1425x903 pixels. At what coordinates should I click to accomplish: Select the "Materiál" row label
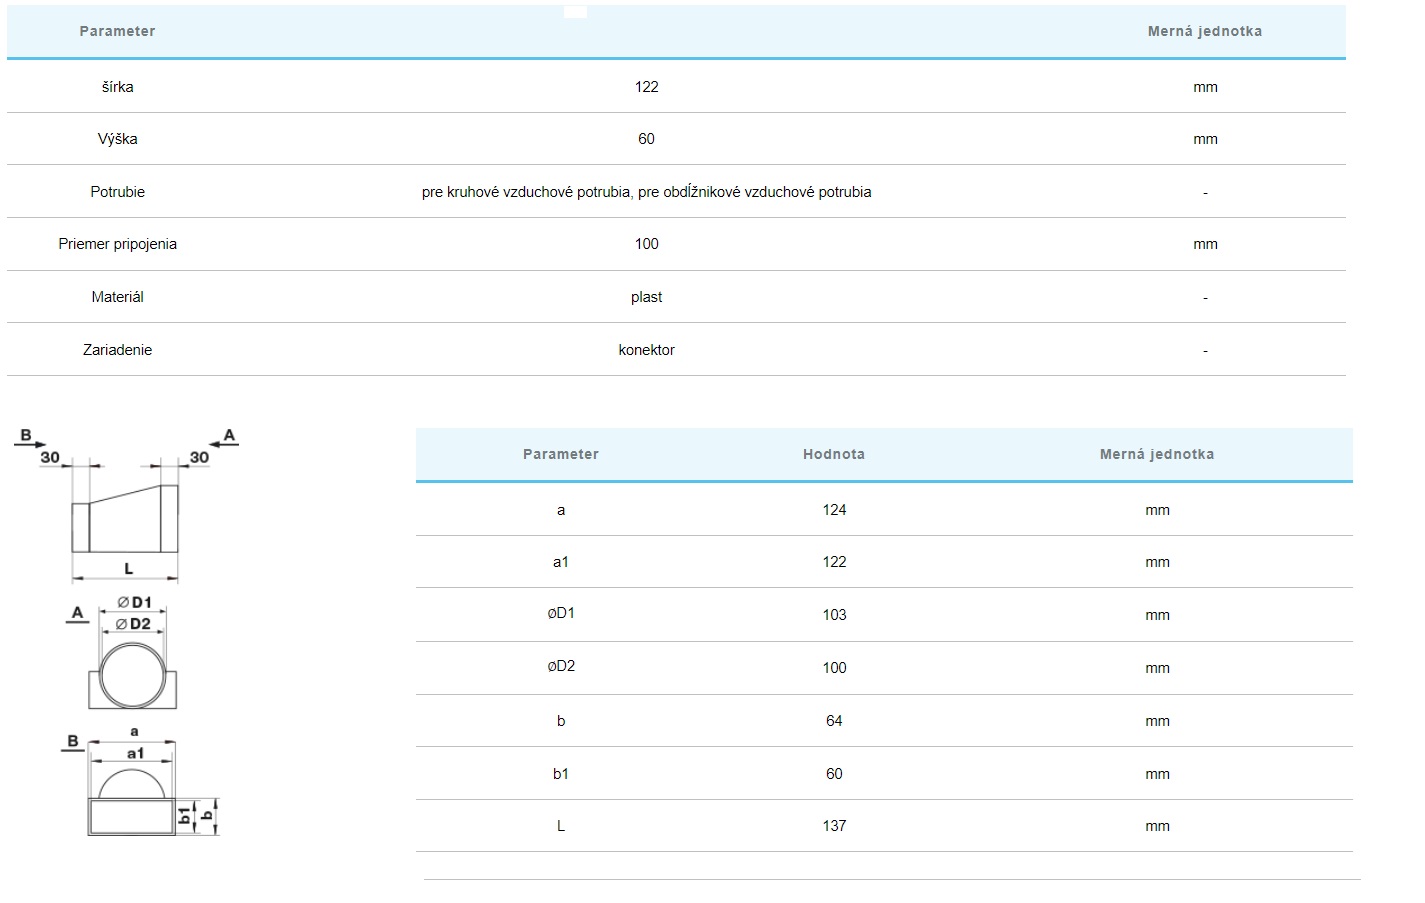117,297
